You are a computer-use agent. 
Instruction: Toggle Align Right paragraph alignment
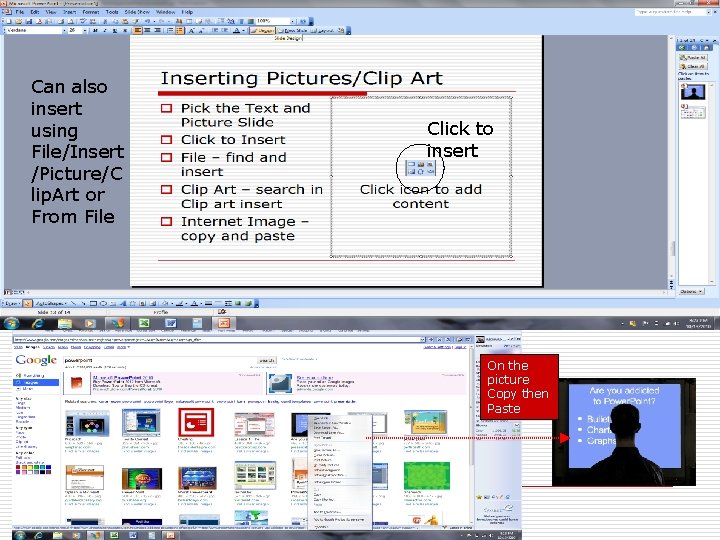pyautogui.click(x=157, y=30)
